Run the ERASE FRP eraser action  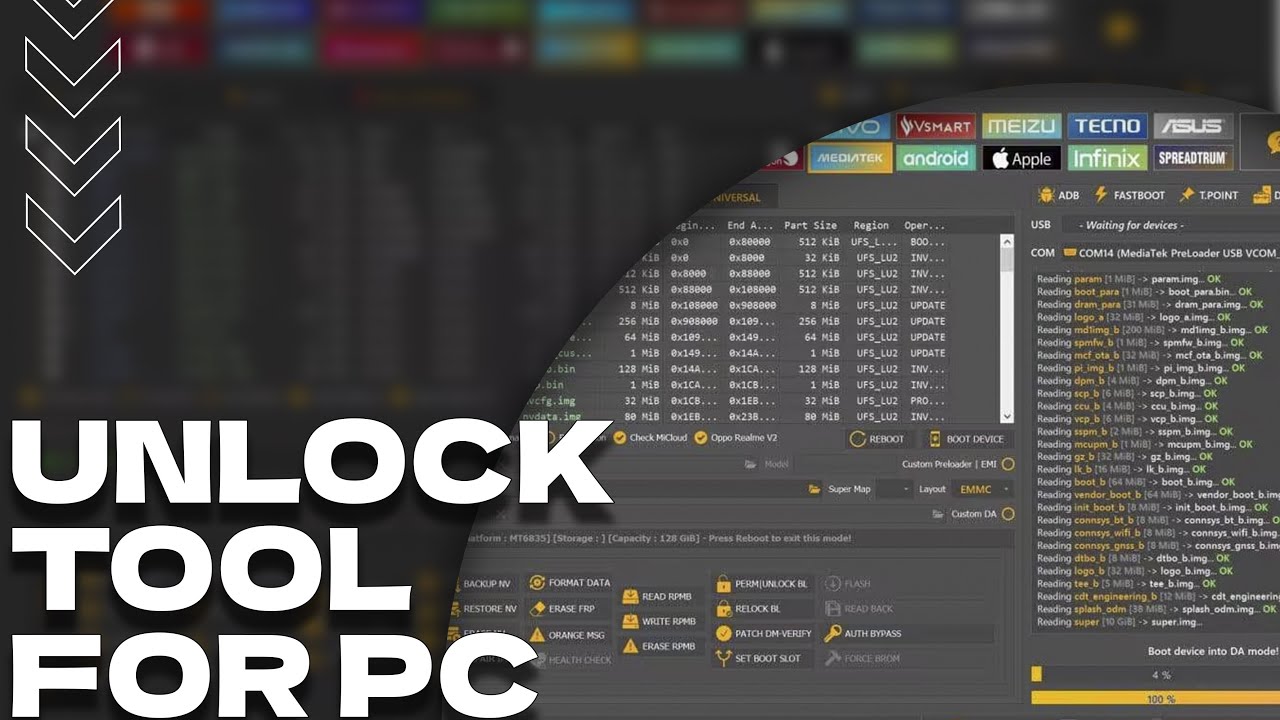pos(567,608)
